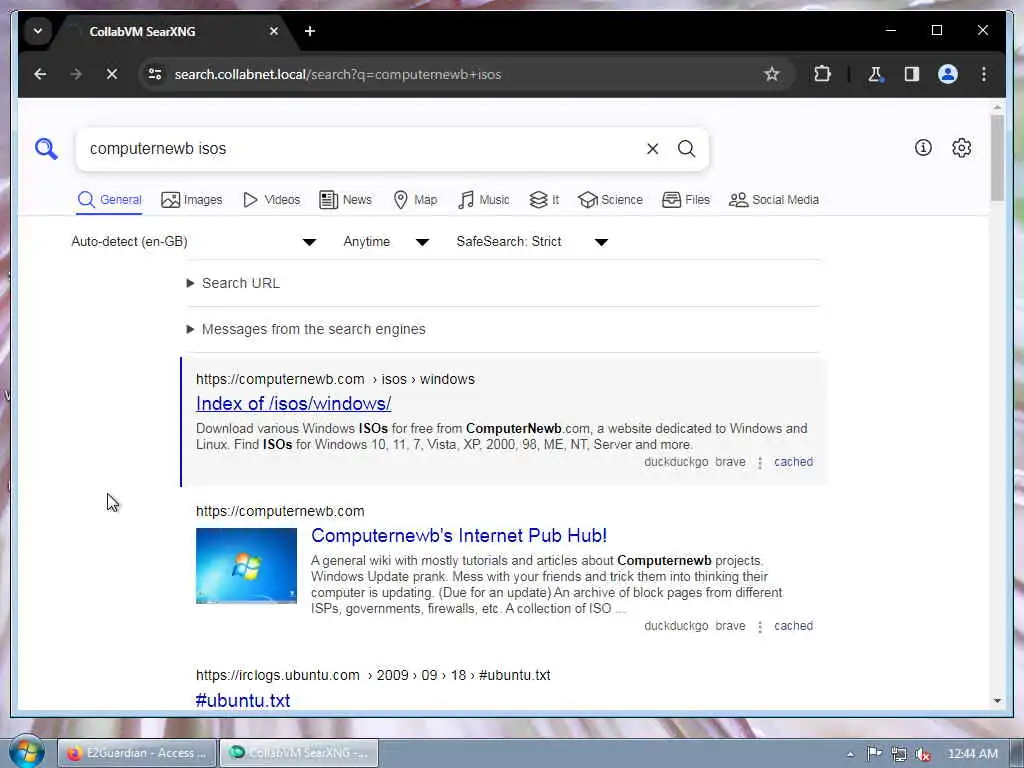Open site information icon in address bar
This screenshot has height=768, width=1024.
point(155,74)
